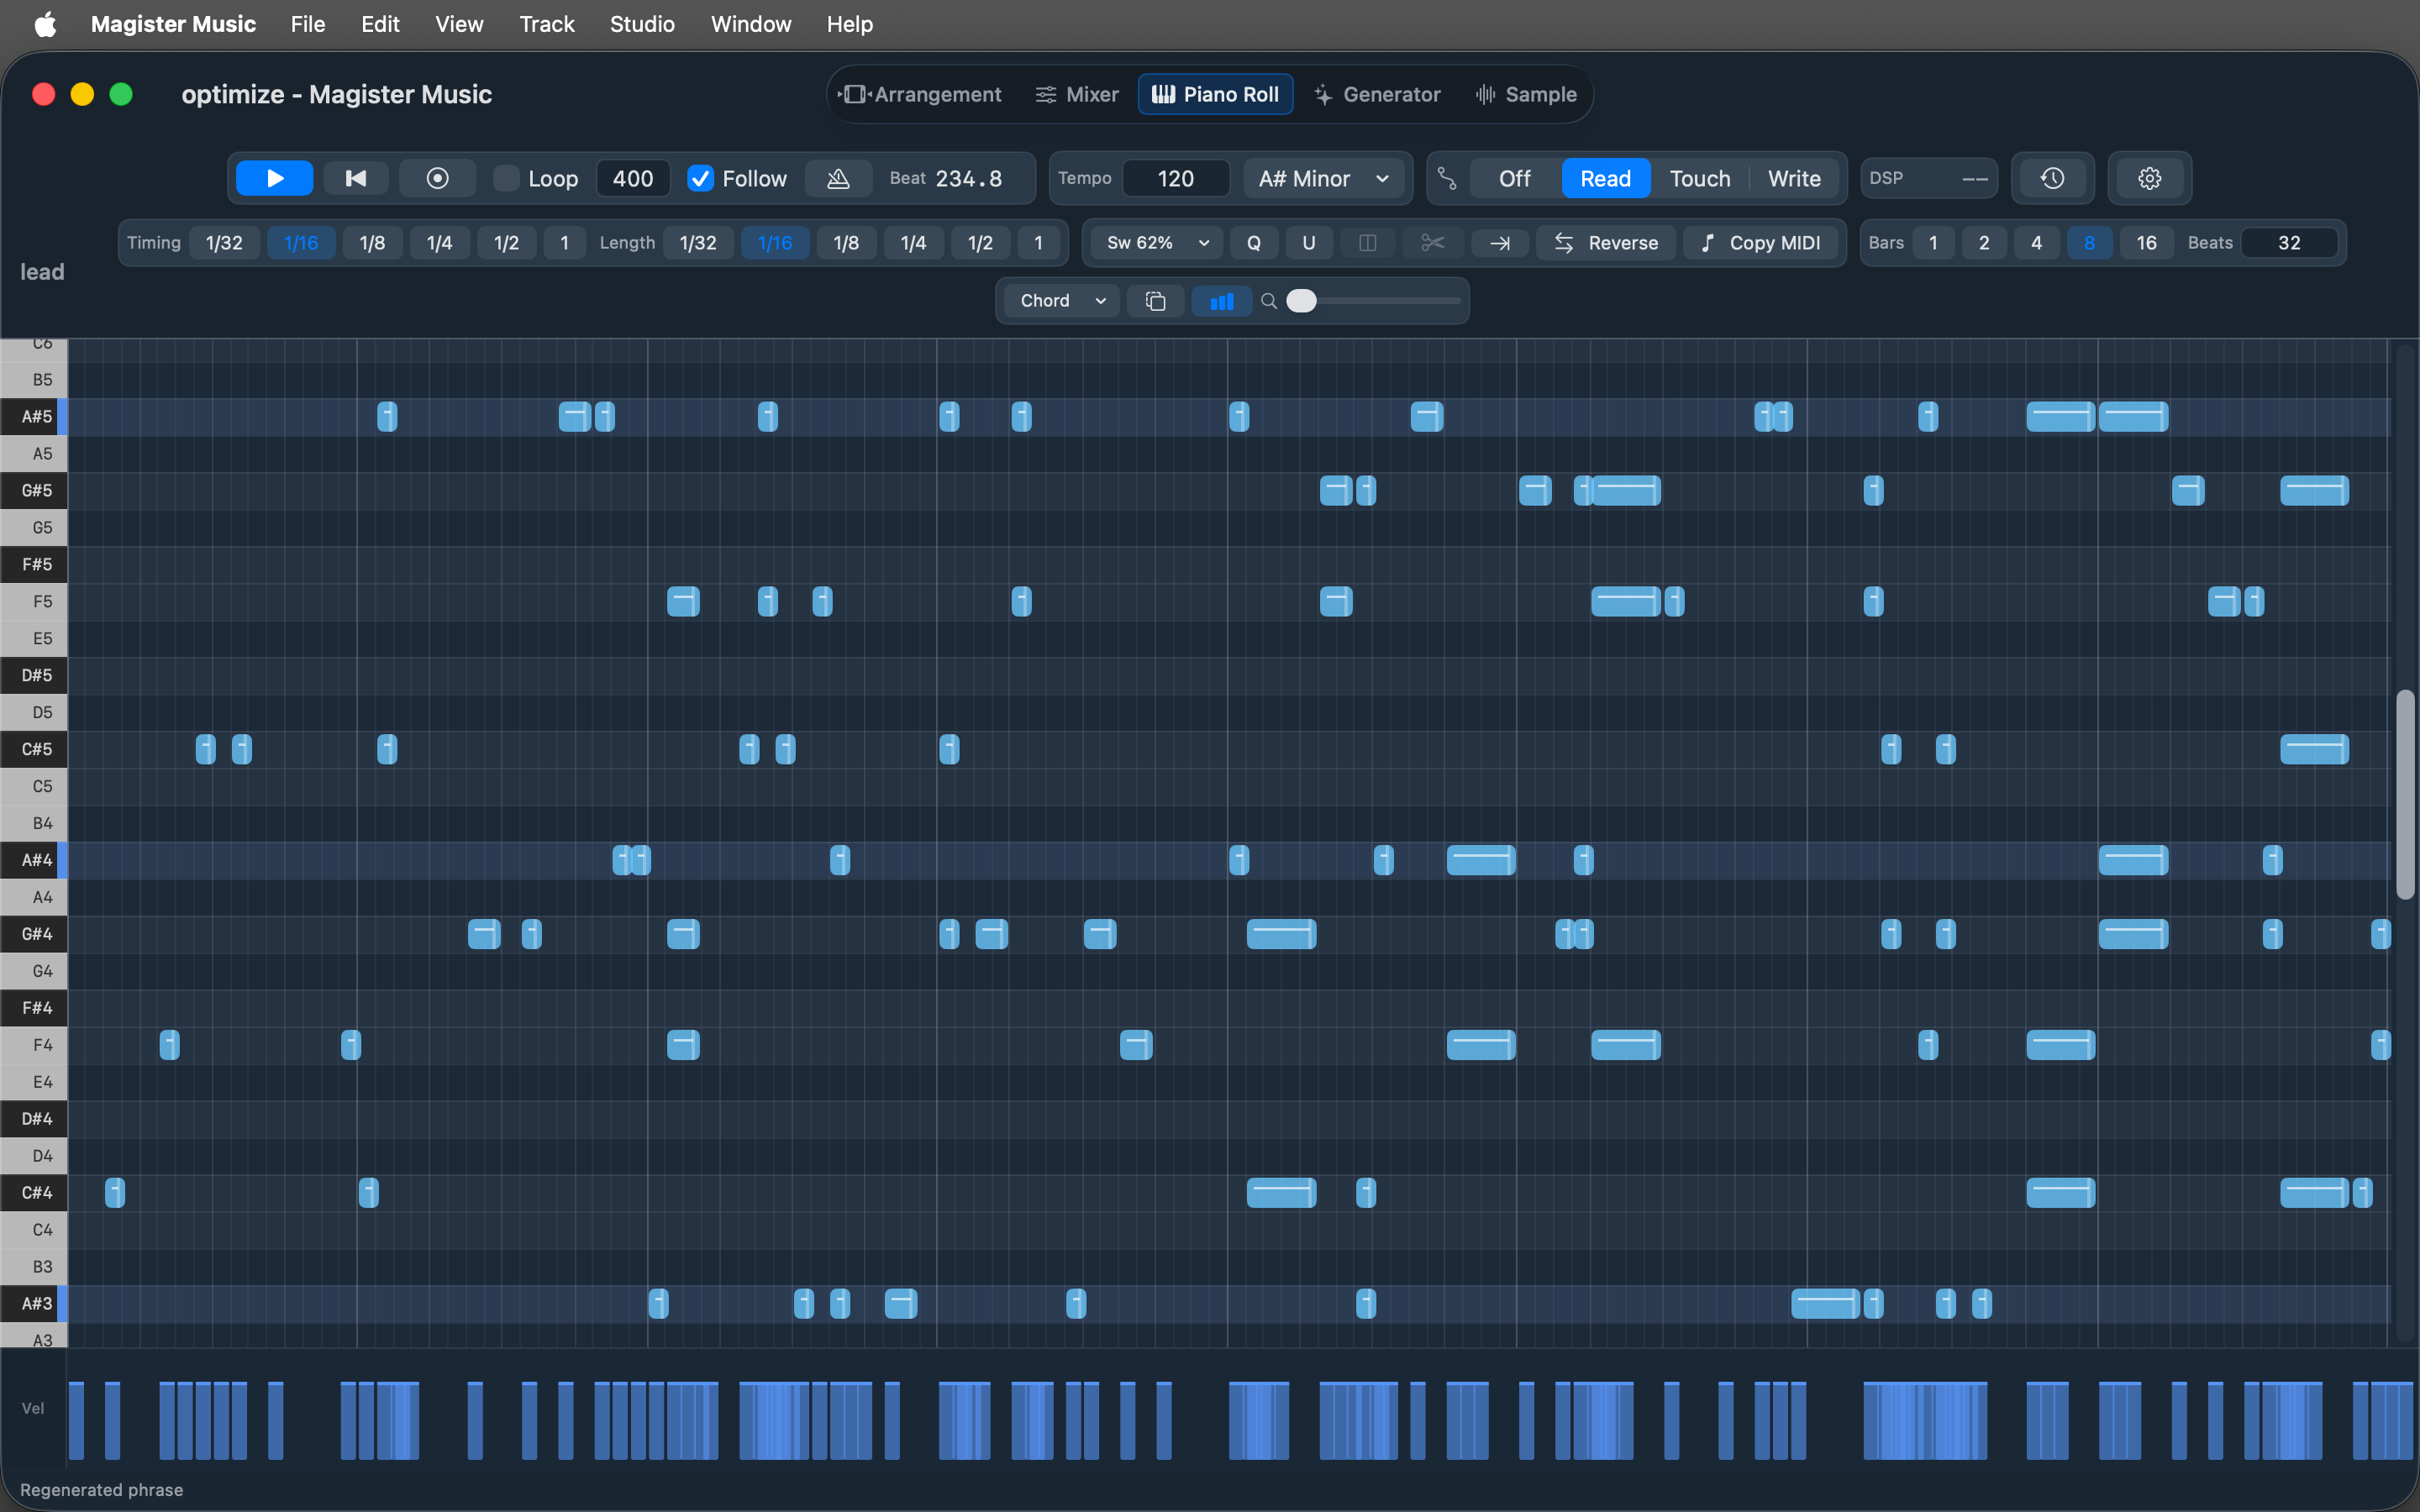Switch to the Mixer tab
This screenshot has width=2420, height=1512.
[1077, 94]
